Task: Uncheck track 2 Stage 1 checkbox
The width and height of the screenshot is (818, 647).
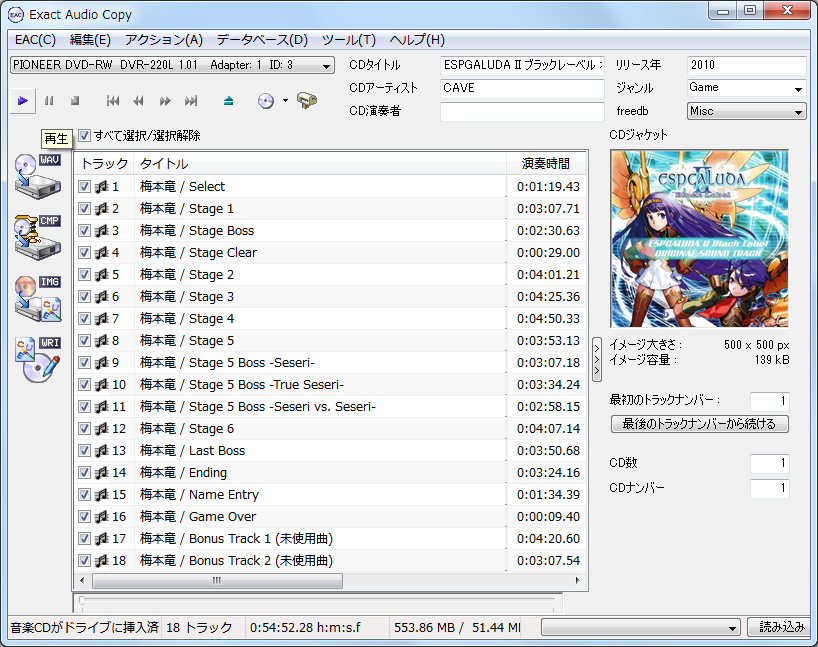Action: (x=85, y=208)
